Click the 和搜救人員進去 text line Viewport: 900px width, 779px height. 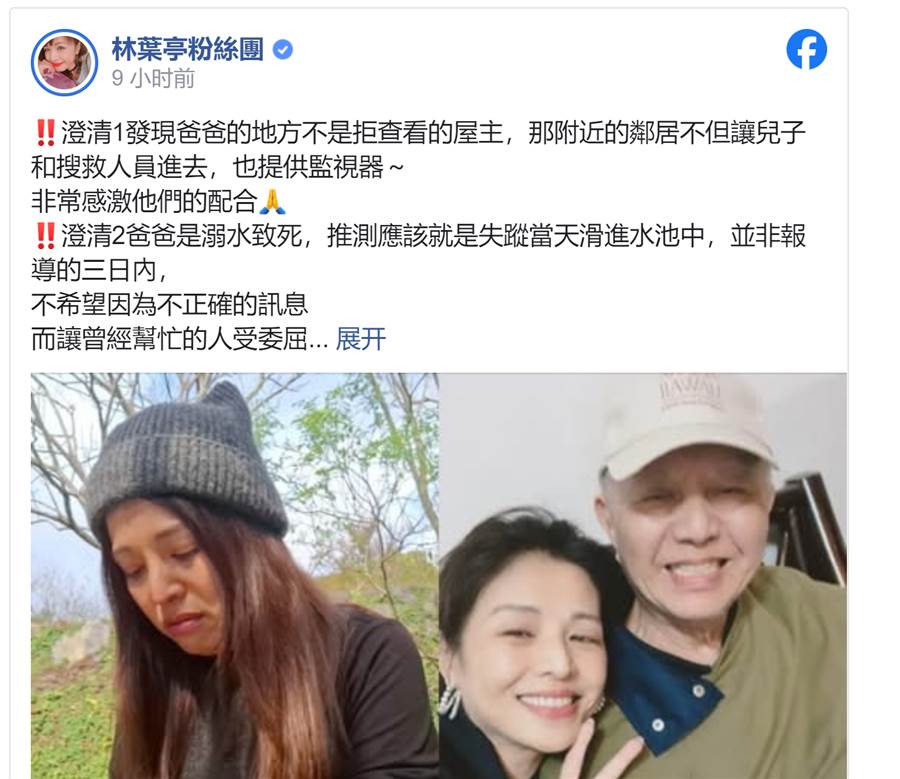[218, 167]
